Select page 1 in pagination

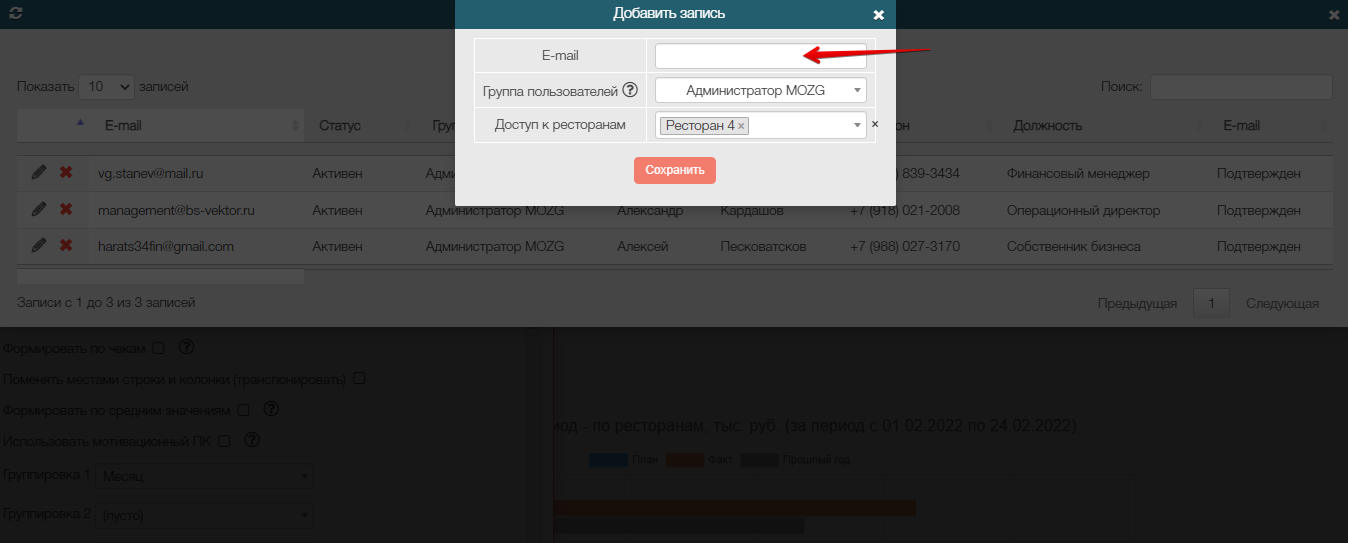1212,304
